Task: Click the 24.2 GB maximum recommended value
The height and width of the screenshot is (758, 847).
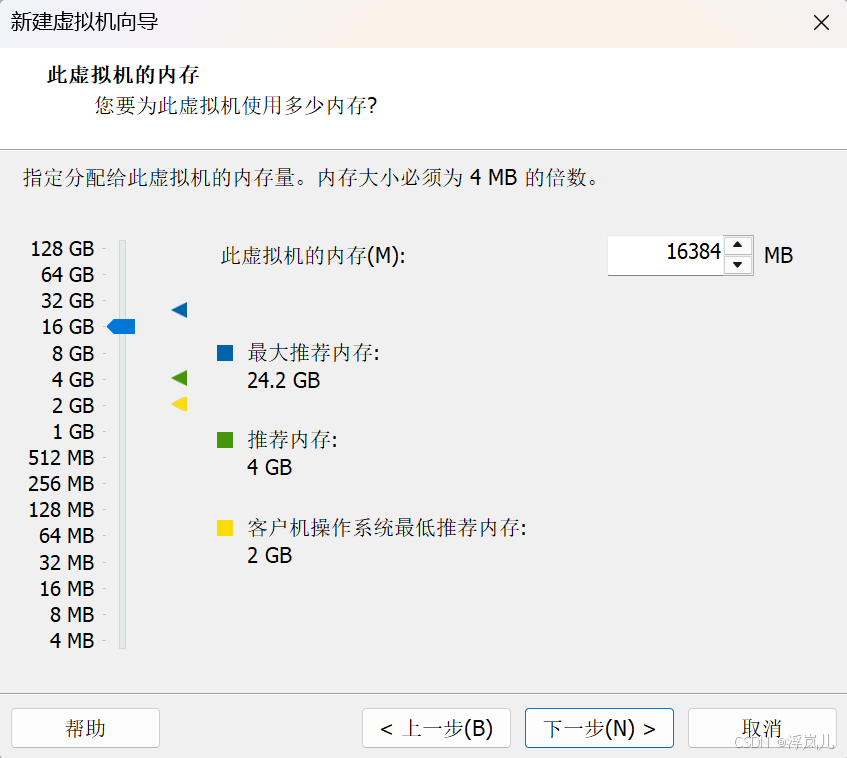Action: [x=284, y=381]
